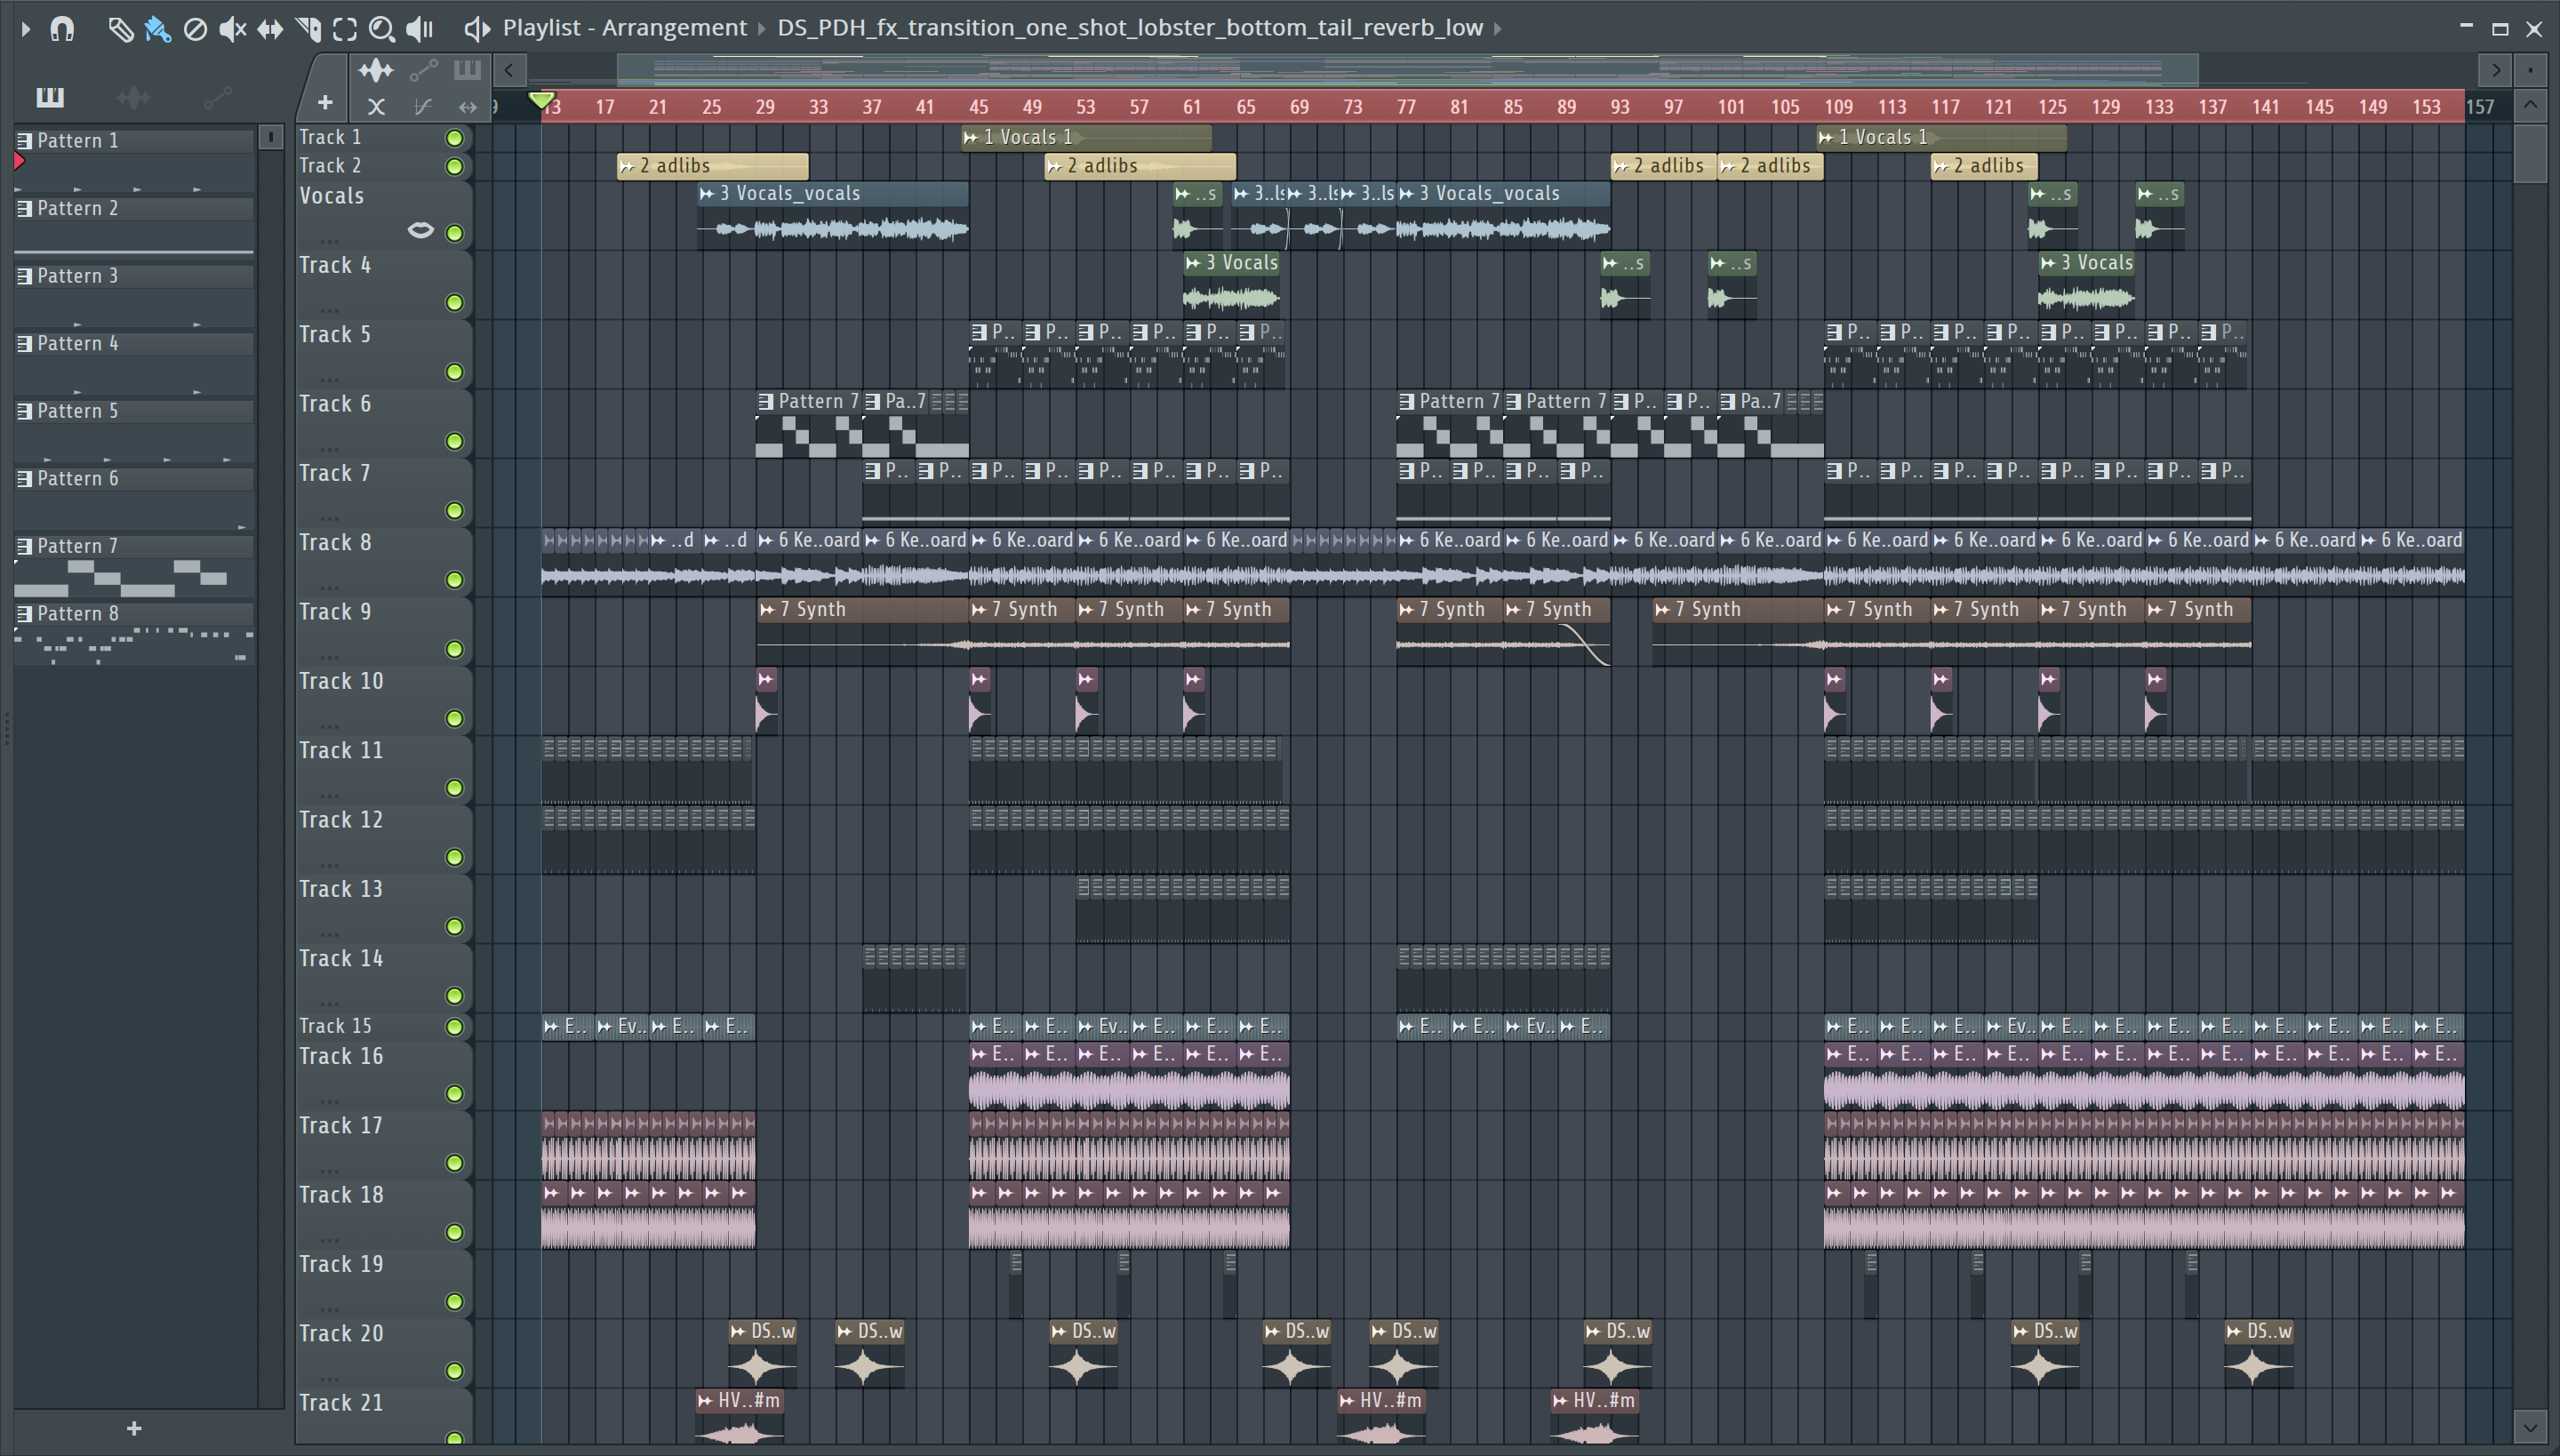Click the green playhead marker on timeline
This screenshot has width=2560, height=1456.
[x=541, y=100]
